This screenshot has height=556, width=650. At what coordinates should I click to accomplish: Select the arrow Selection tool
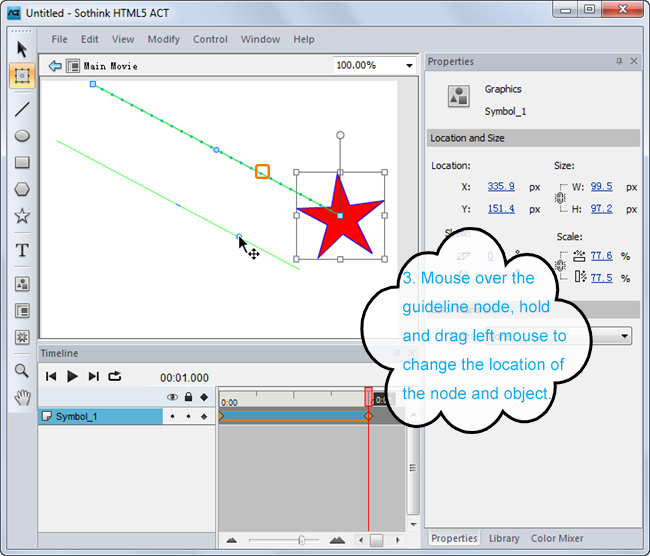pos(22,49)
